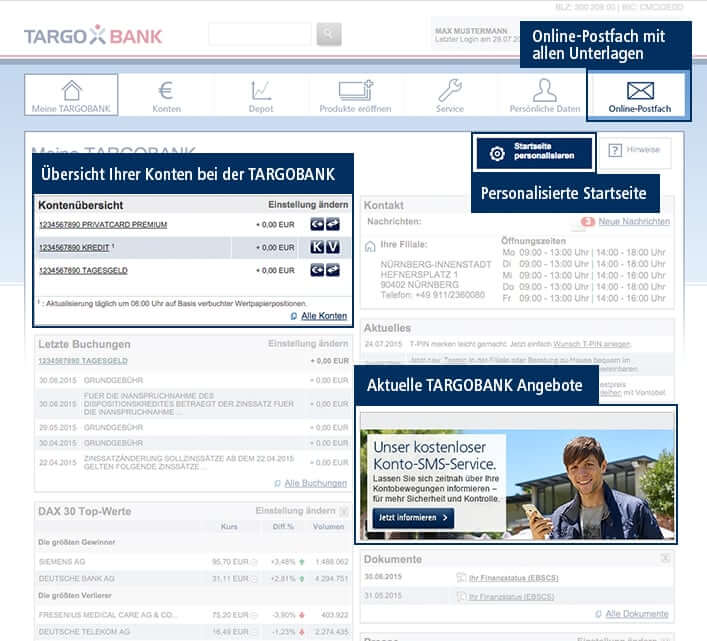Click the red new messages badge

point(588,221)
